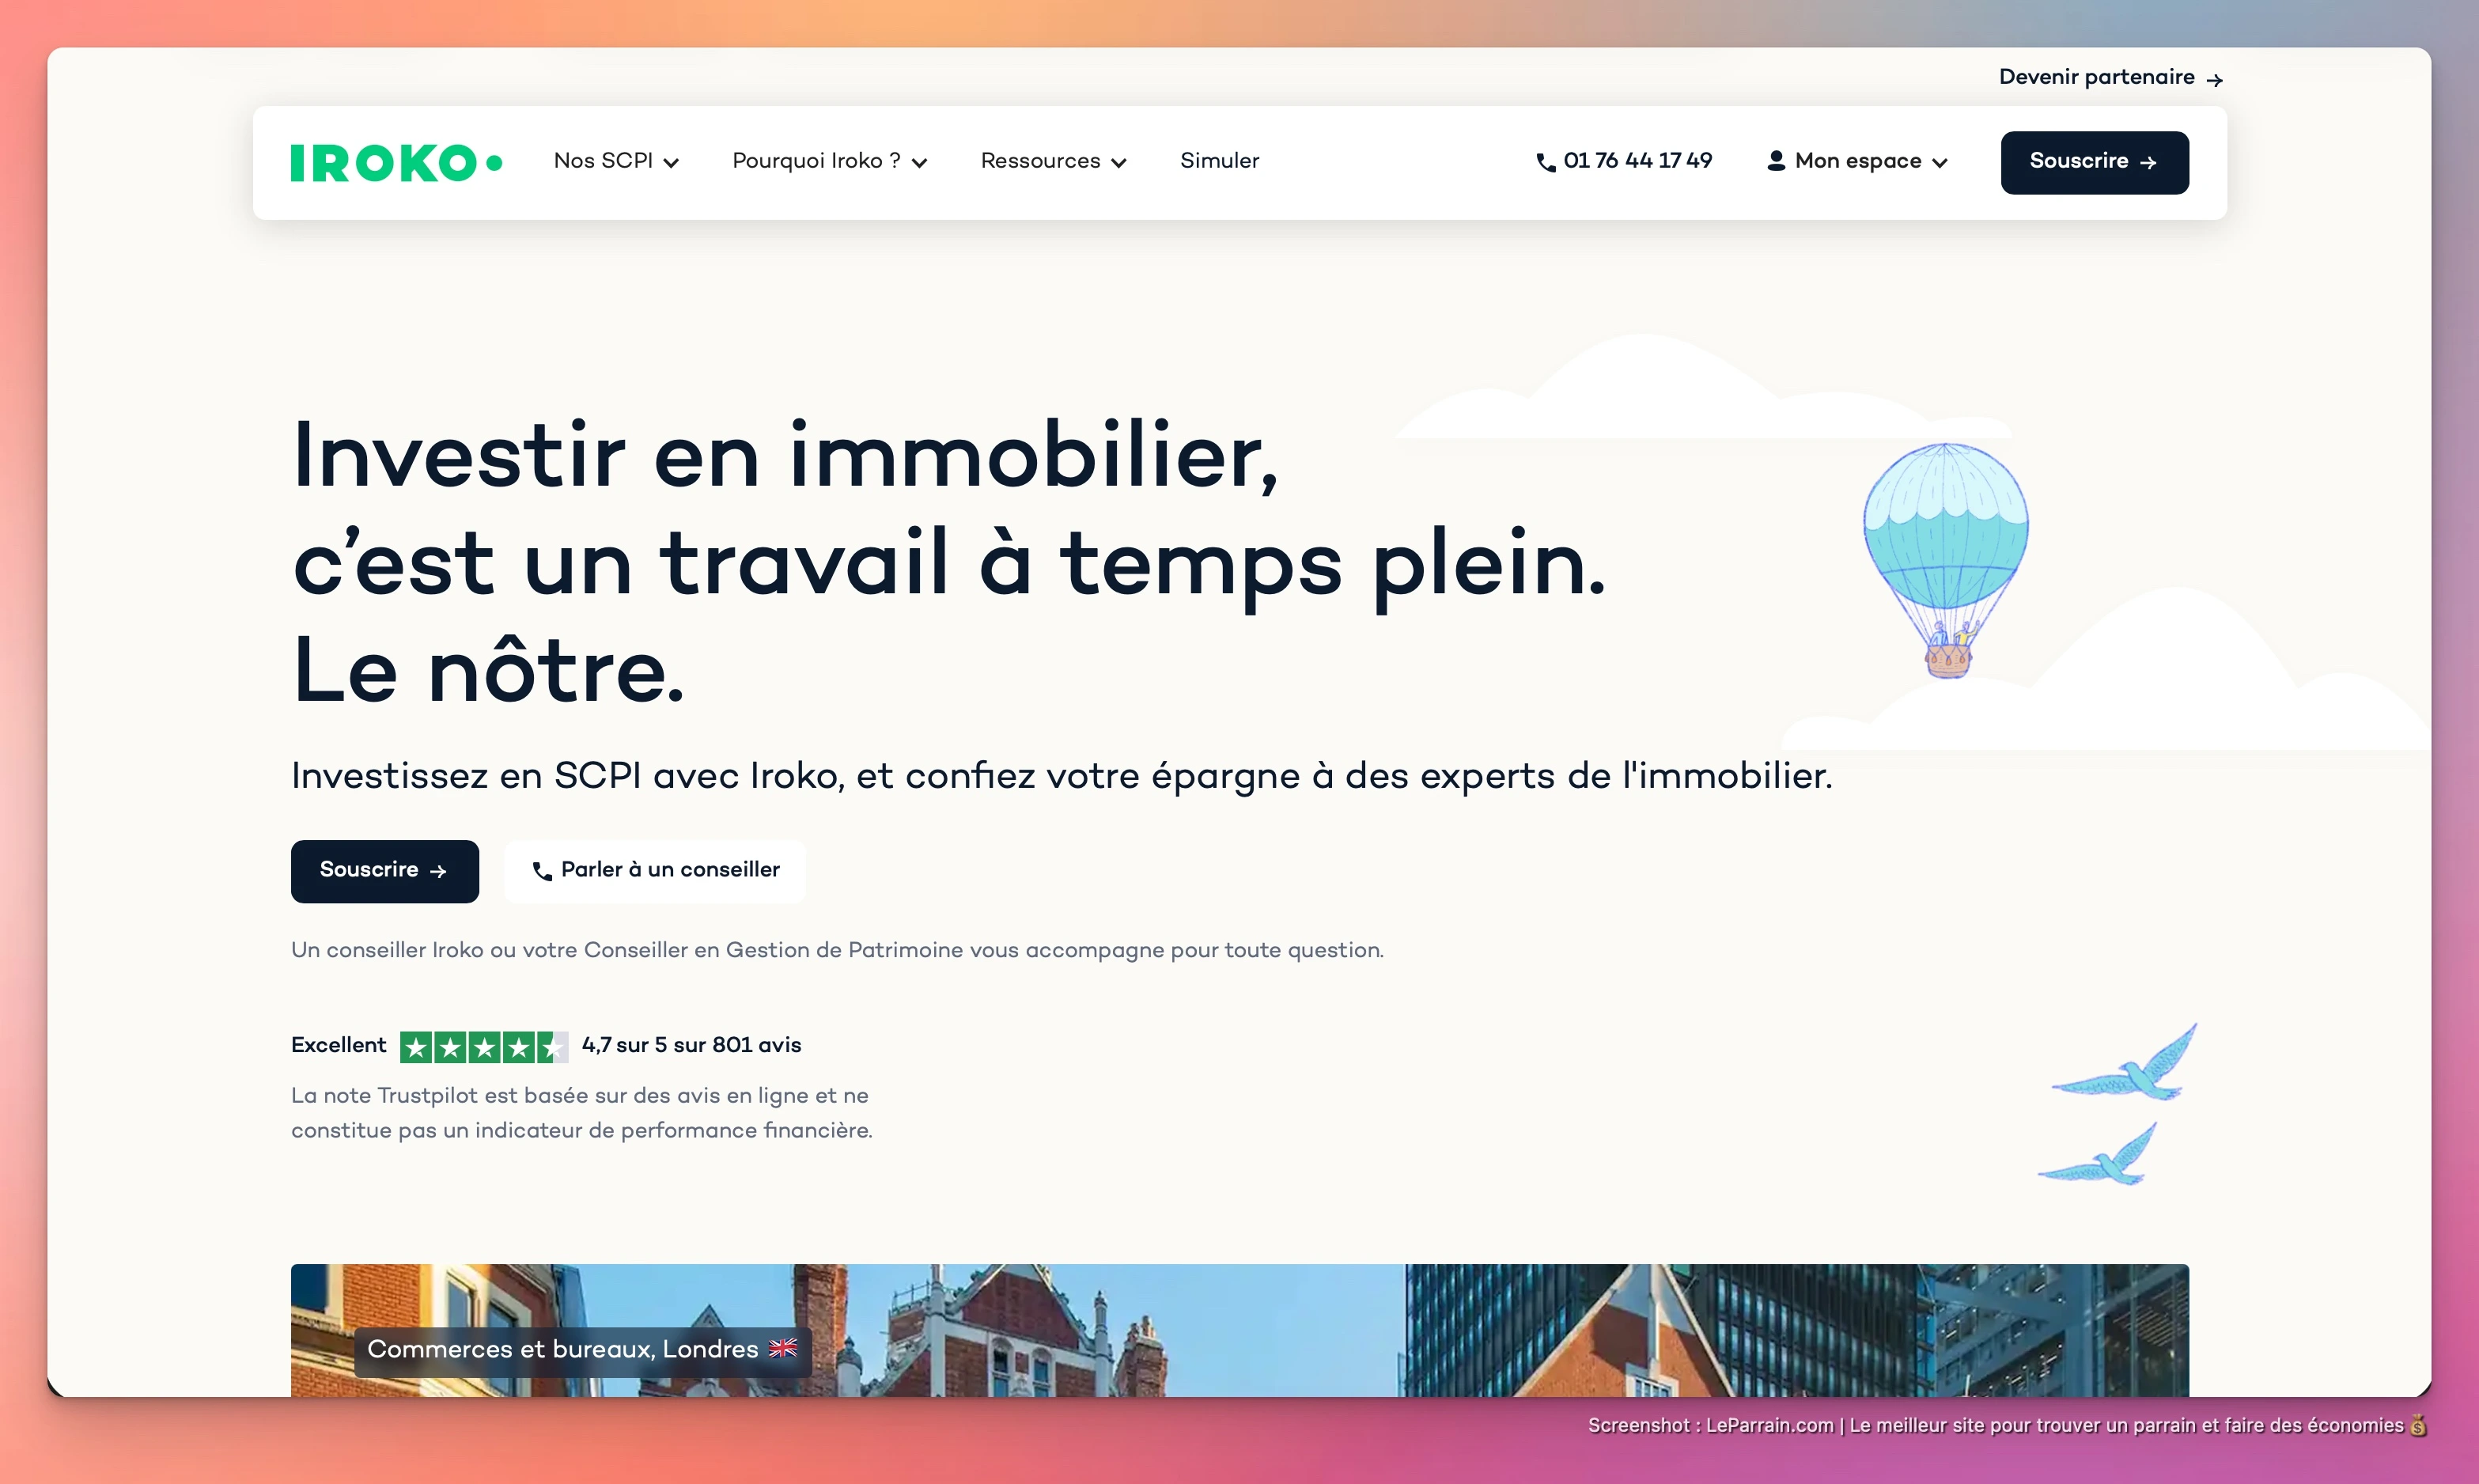2479x1484 pixels.
Task: Call the number 01 76 44 17 49
Action: pos(1637,161)
